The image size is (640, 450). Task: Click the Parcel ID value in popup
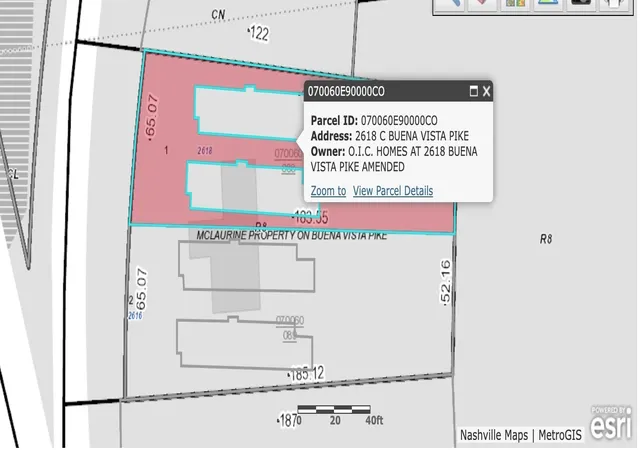[x=399, y=120]
